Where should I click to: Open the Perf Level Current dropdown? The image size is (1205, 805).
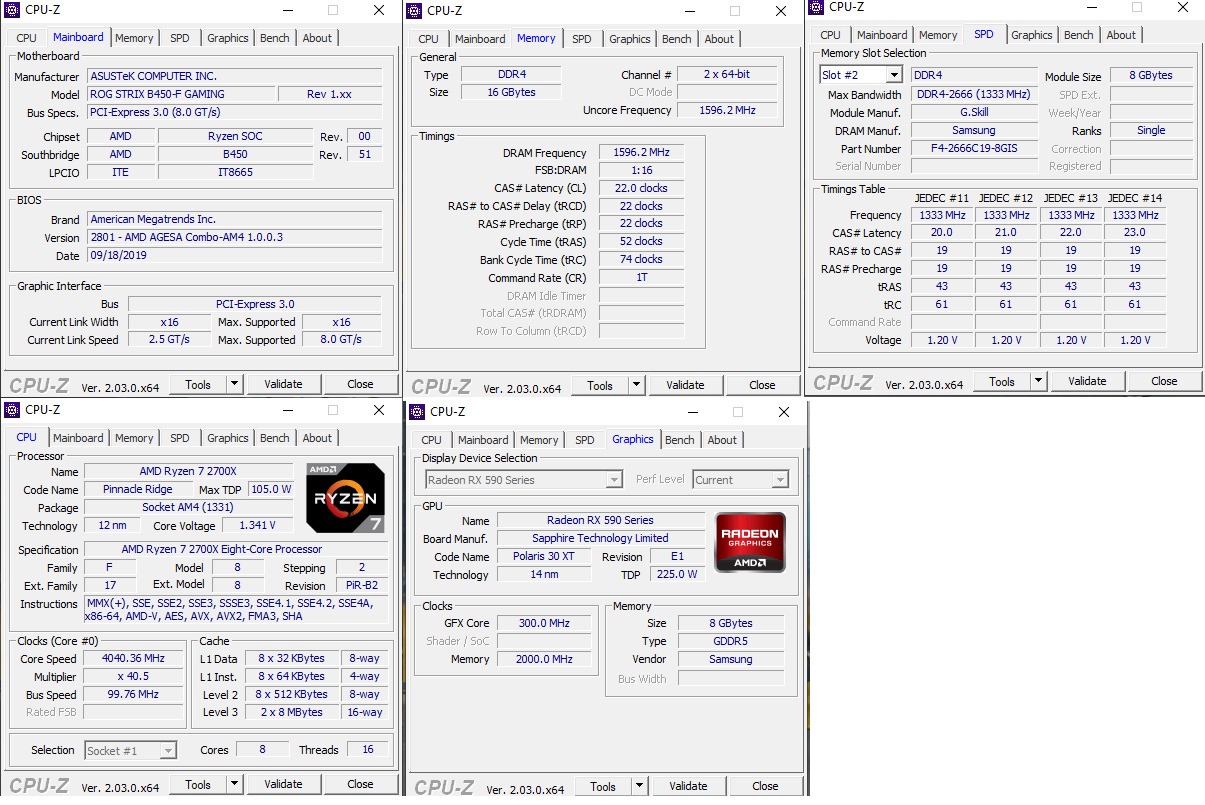(x=780, y=480)
